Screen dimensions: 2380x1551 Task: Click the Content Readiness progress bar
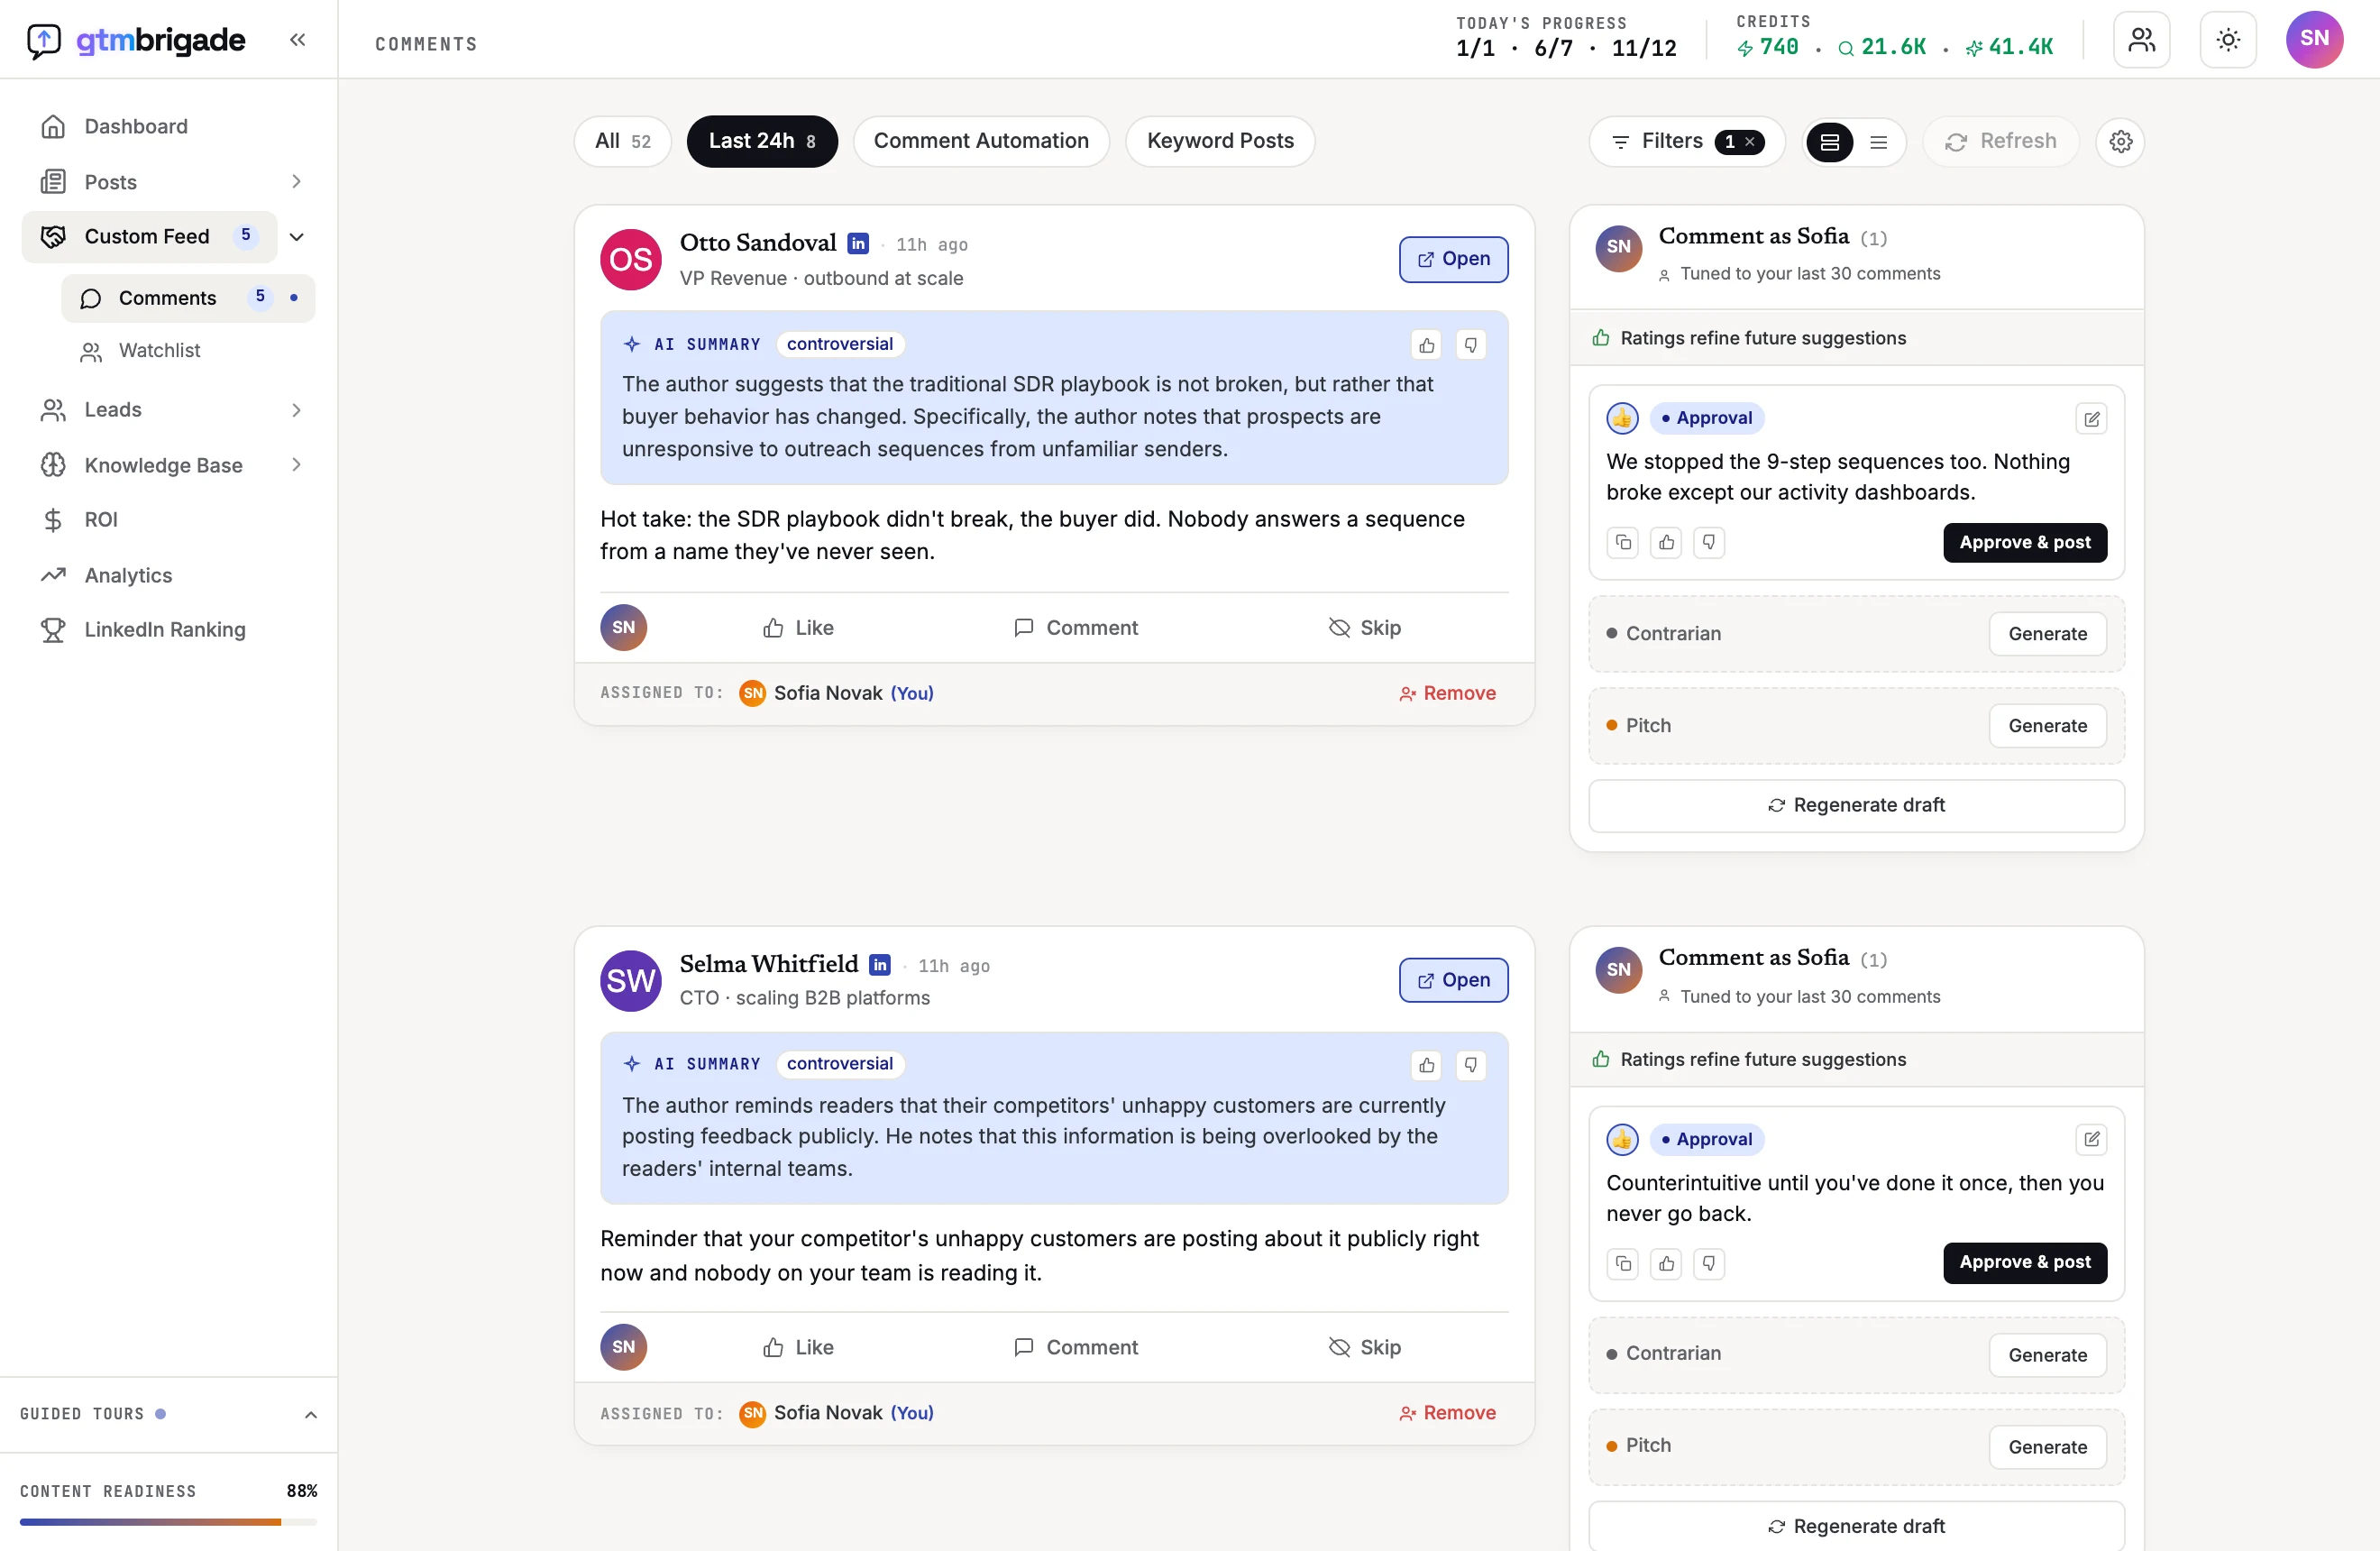tap(168, 1522)
